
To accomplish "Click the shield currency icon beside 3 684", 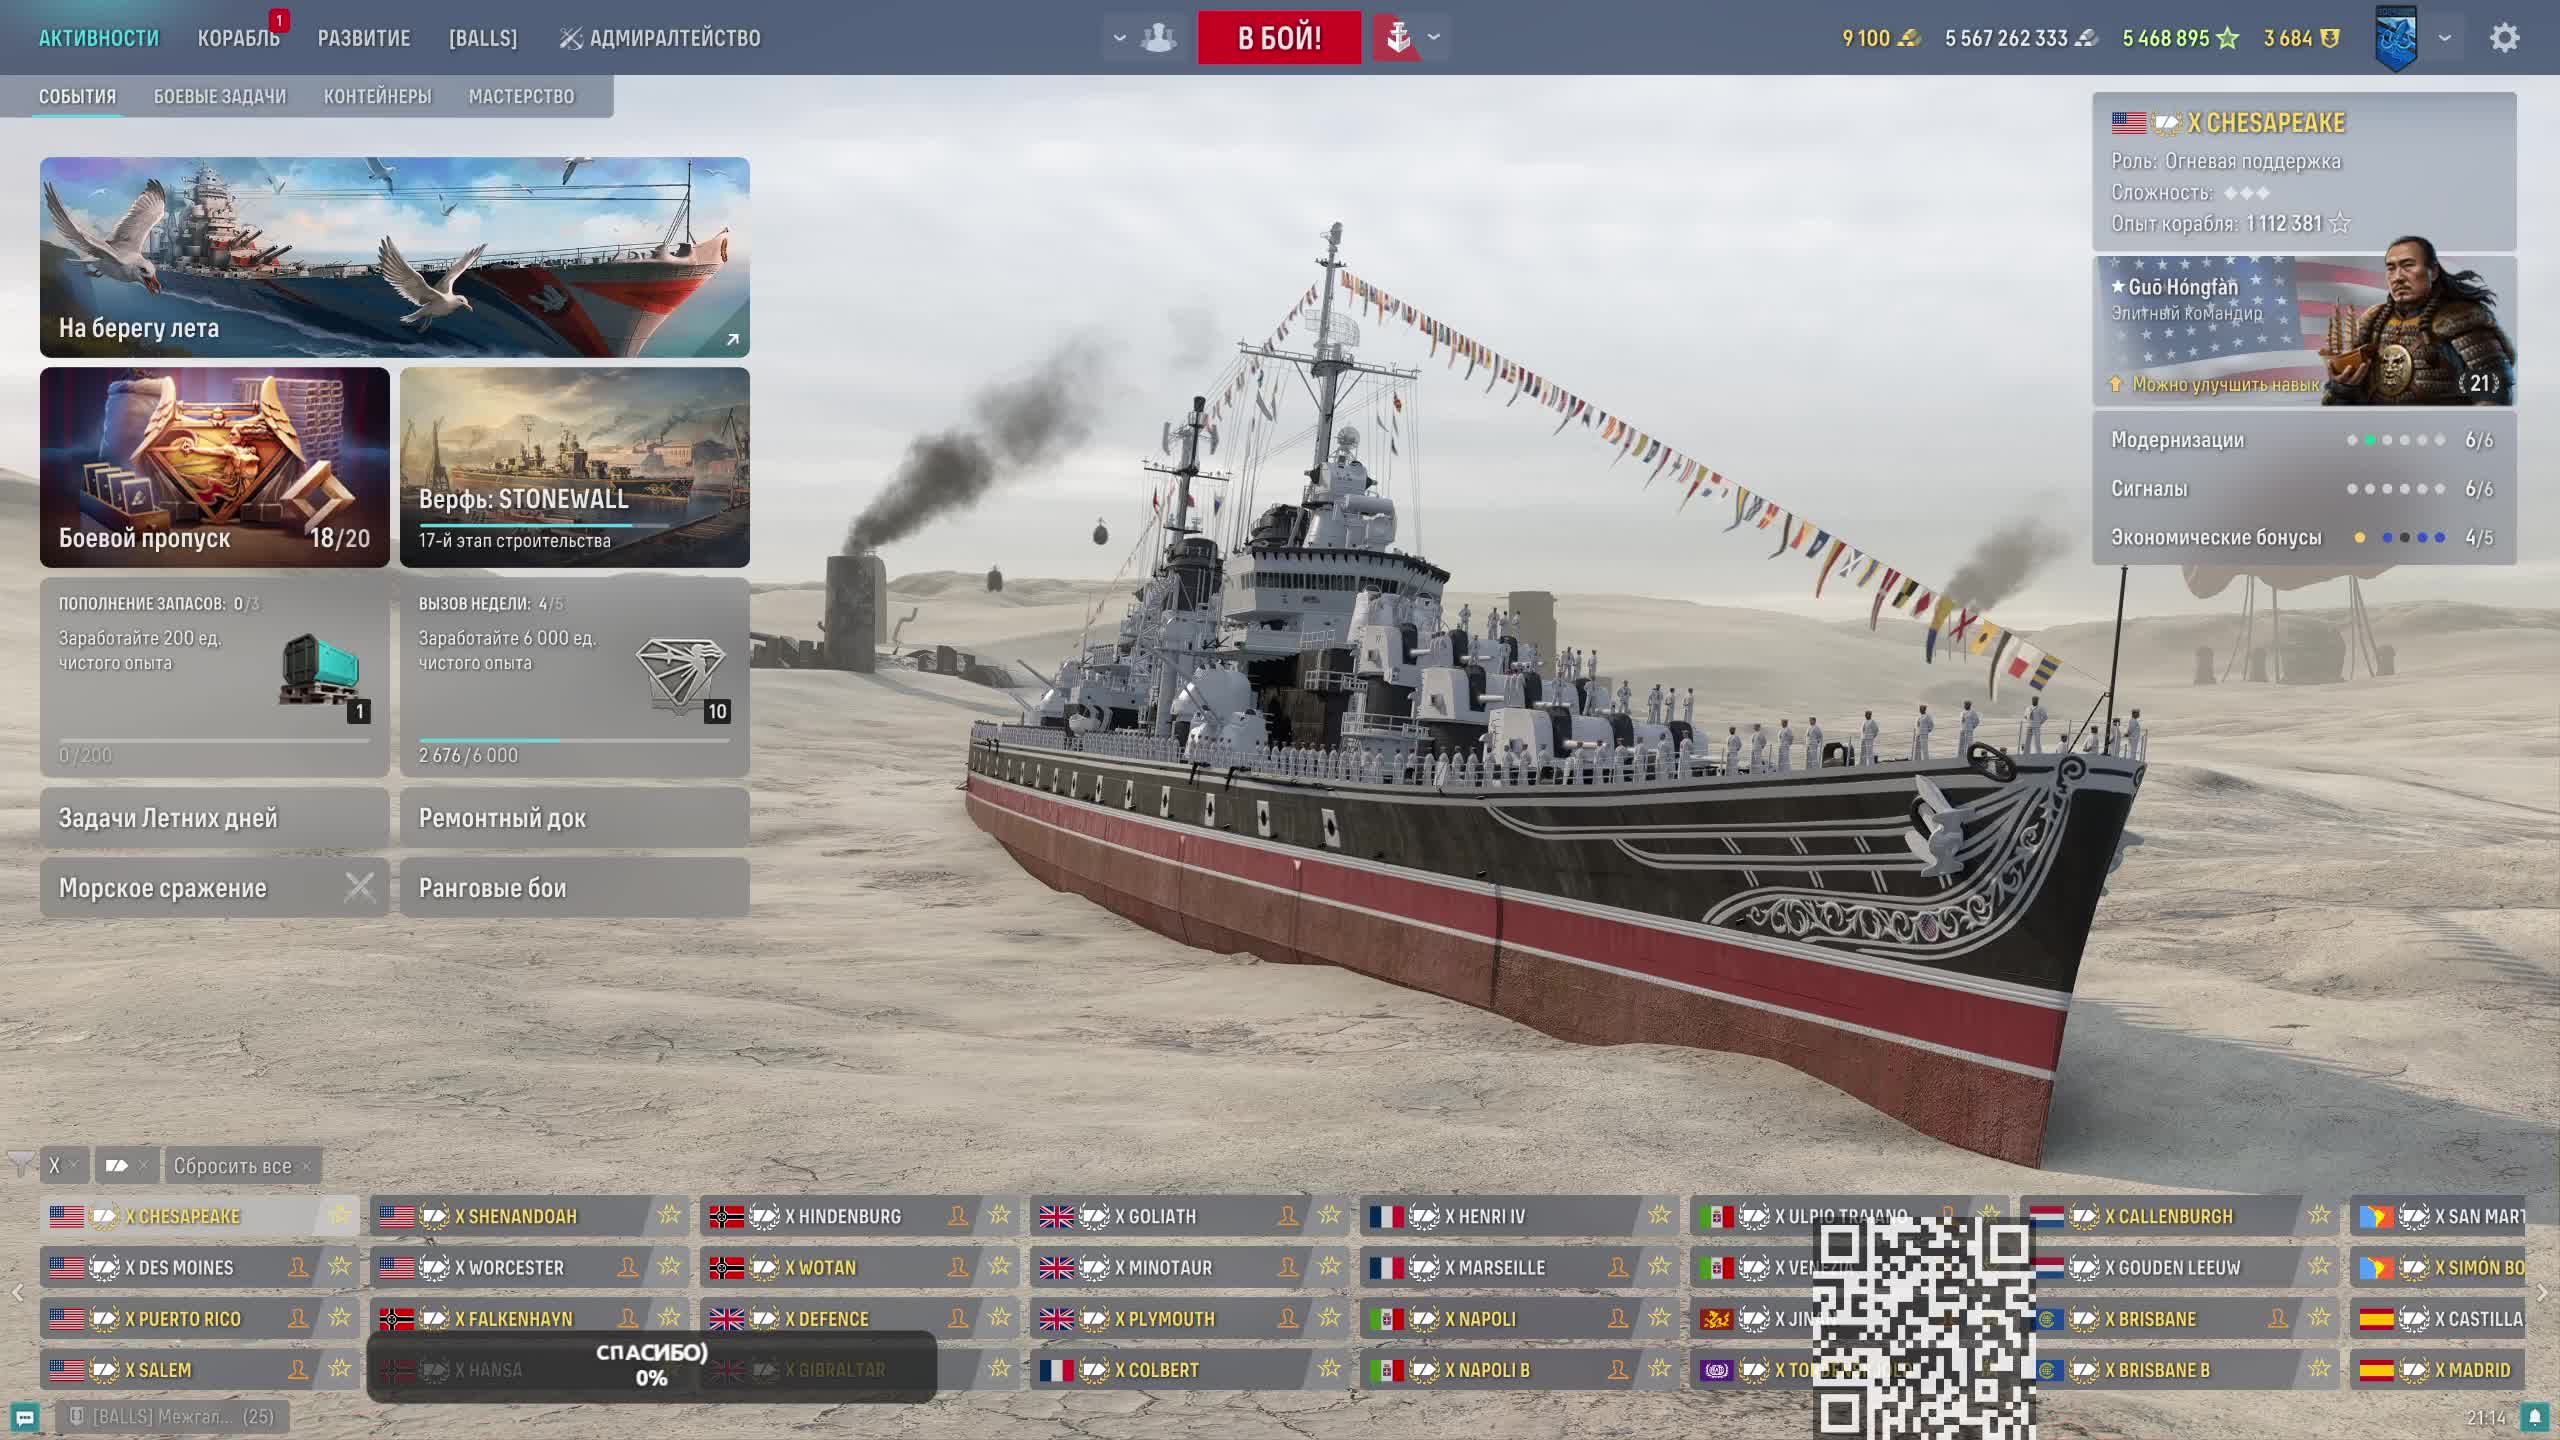I will [x=2329, y=38].
